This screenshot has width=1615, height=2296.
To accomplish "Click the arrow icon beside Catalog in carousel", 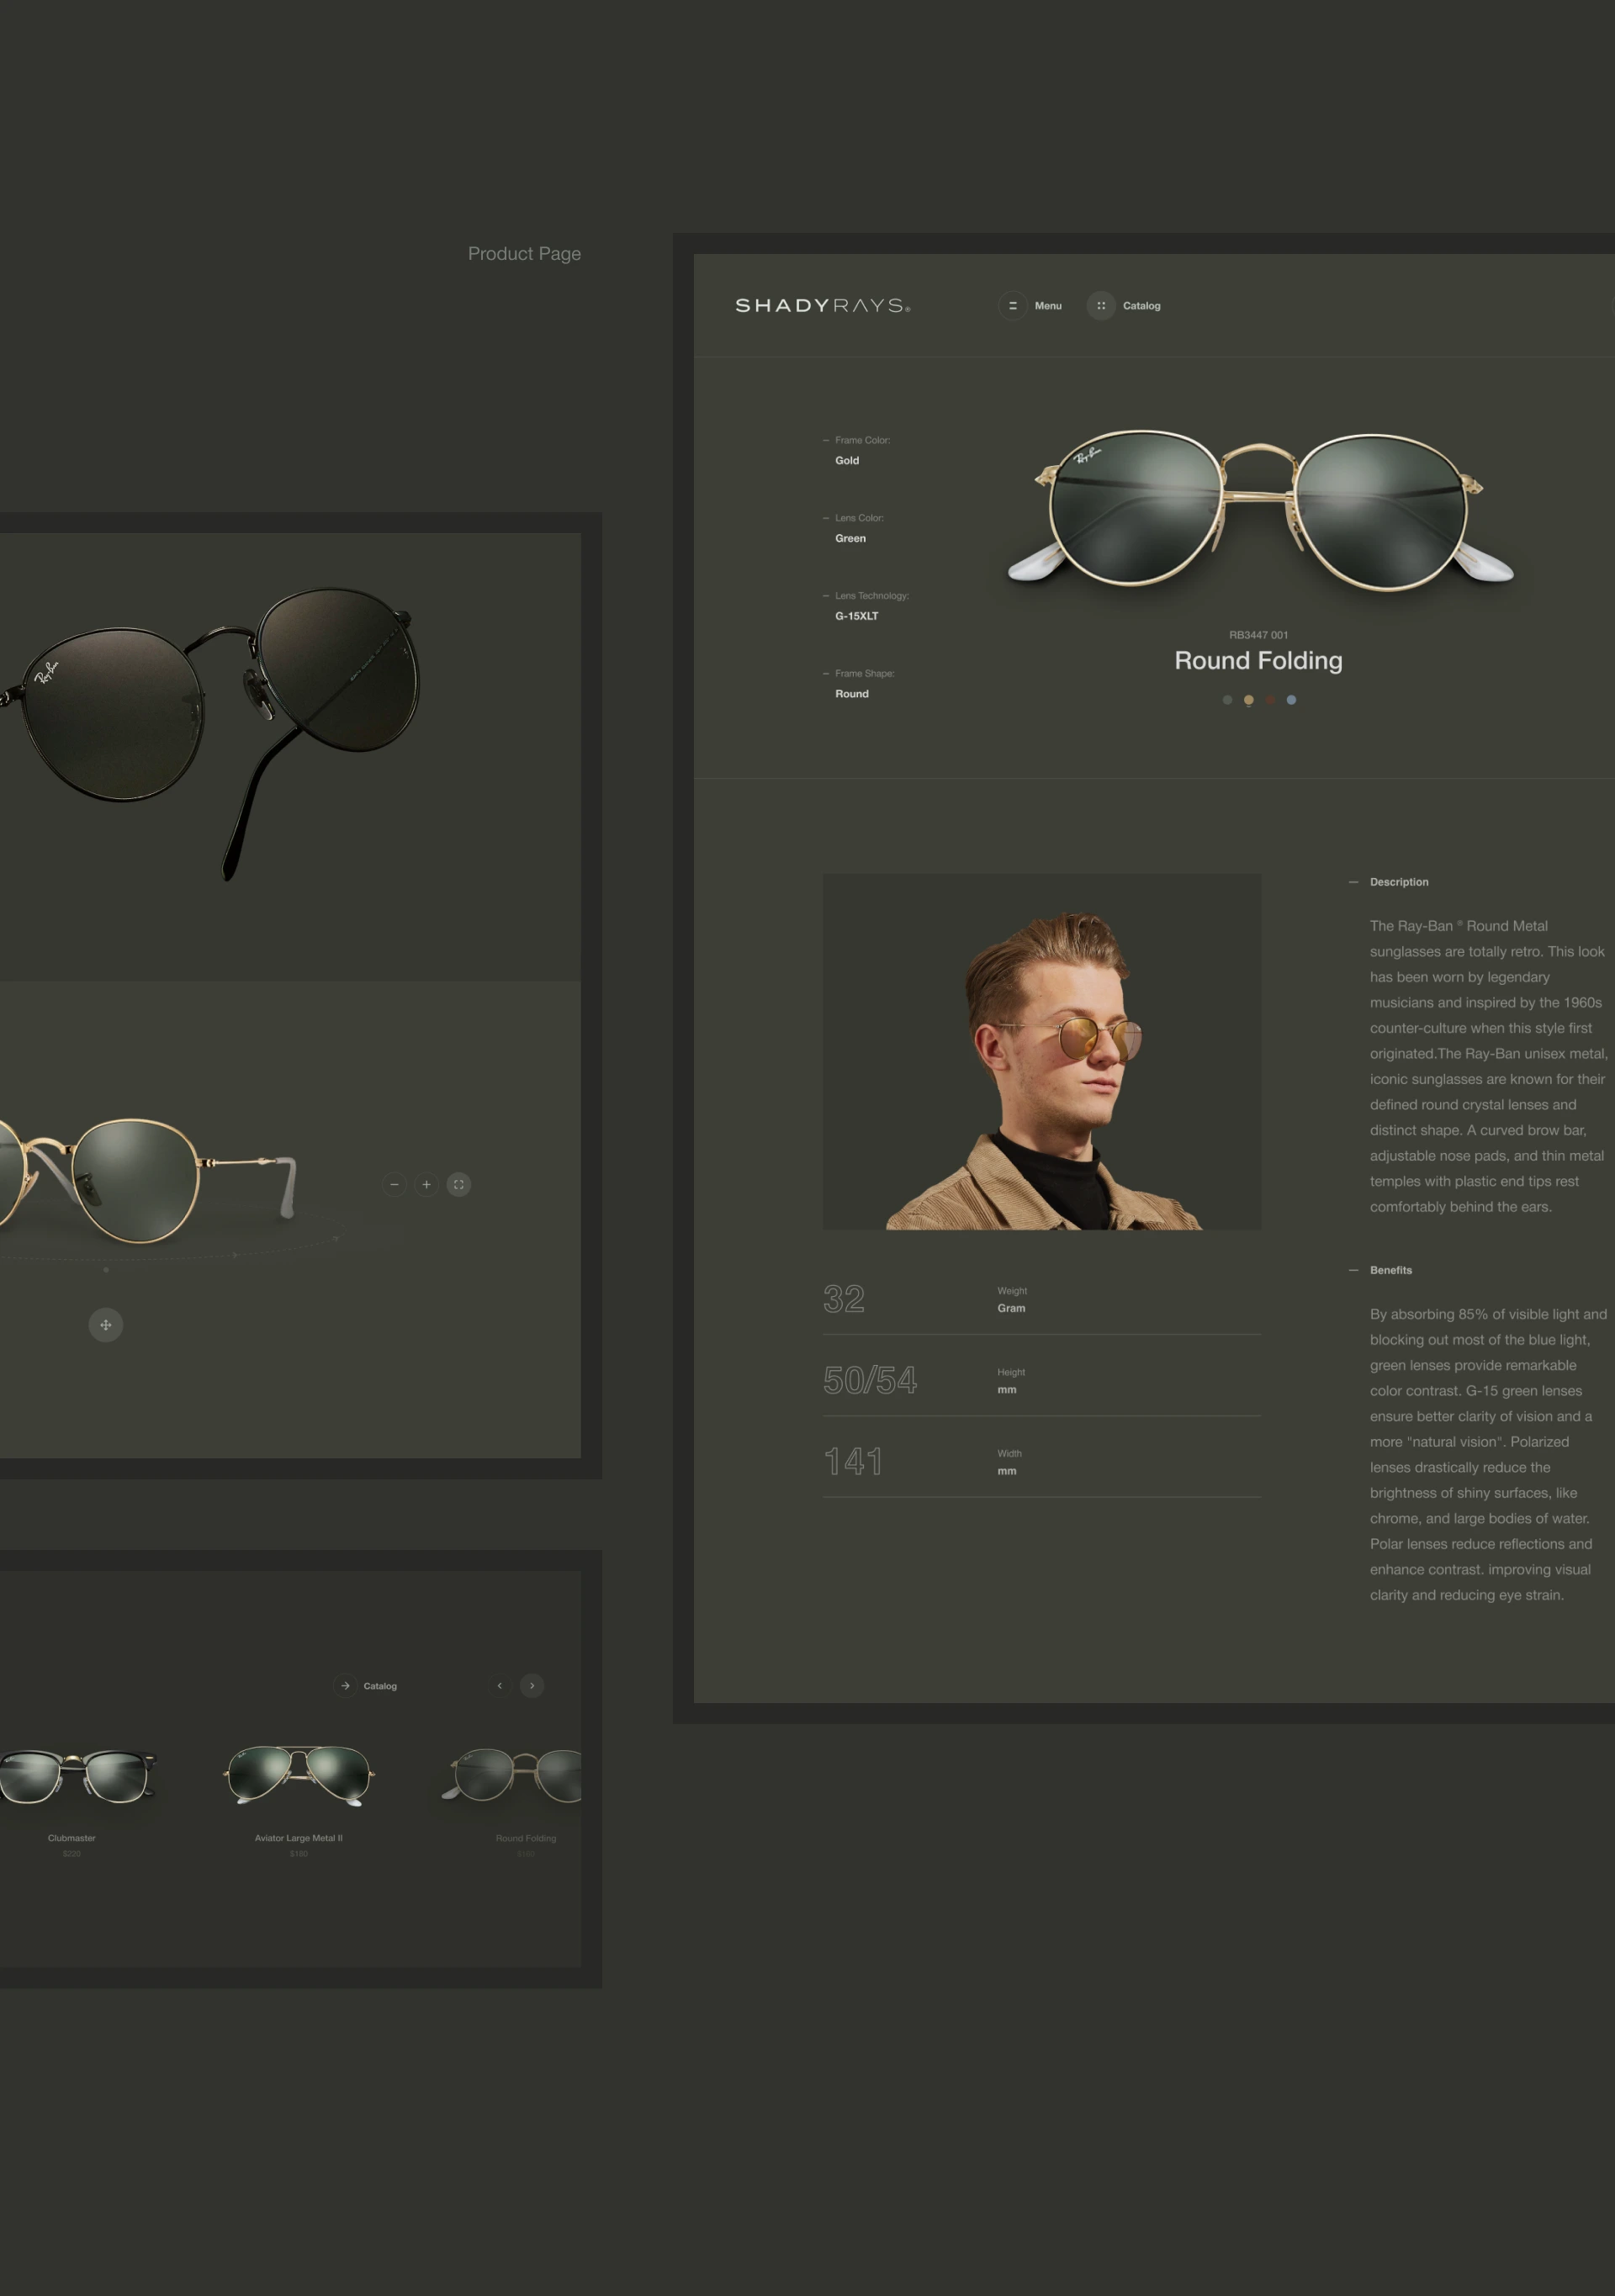I will (x=345, y=1685).
